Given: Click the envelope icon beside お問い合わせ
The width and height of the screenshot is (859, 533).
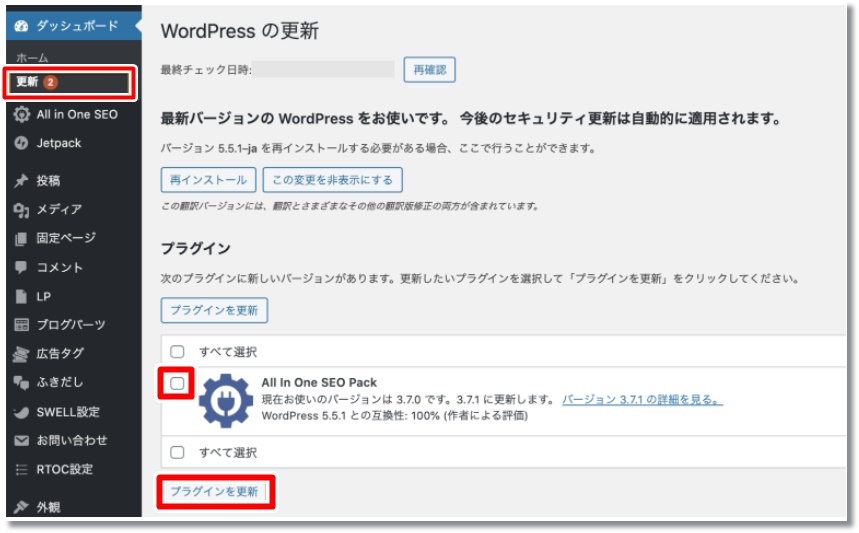Looking at the screenshot, I should [x=21, y=440].
